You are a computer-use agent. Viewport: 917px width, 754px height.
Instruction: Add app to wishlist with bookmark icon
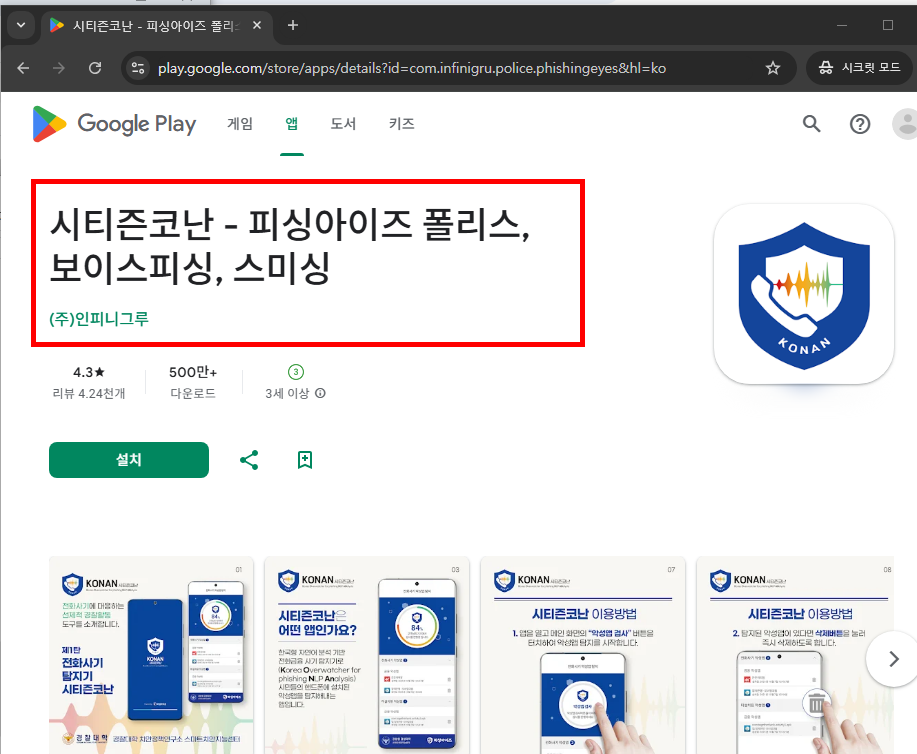[x=303, y=459]
